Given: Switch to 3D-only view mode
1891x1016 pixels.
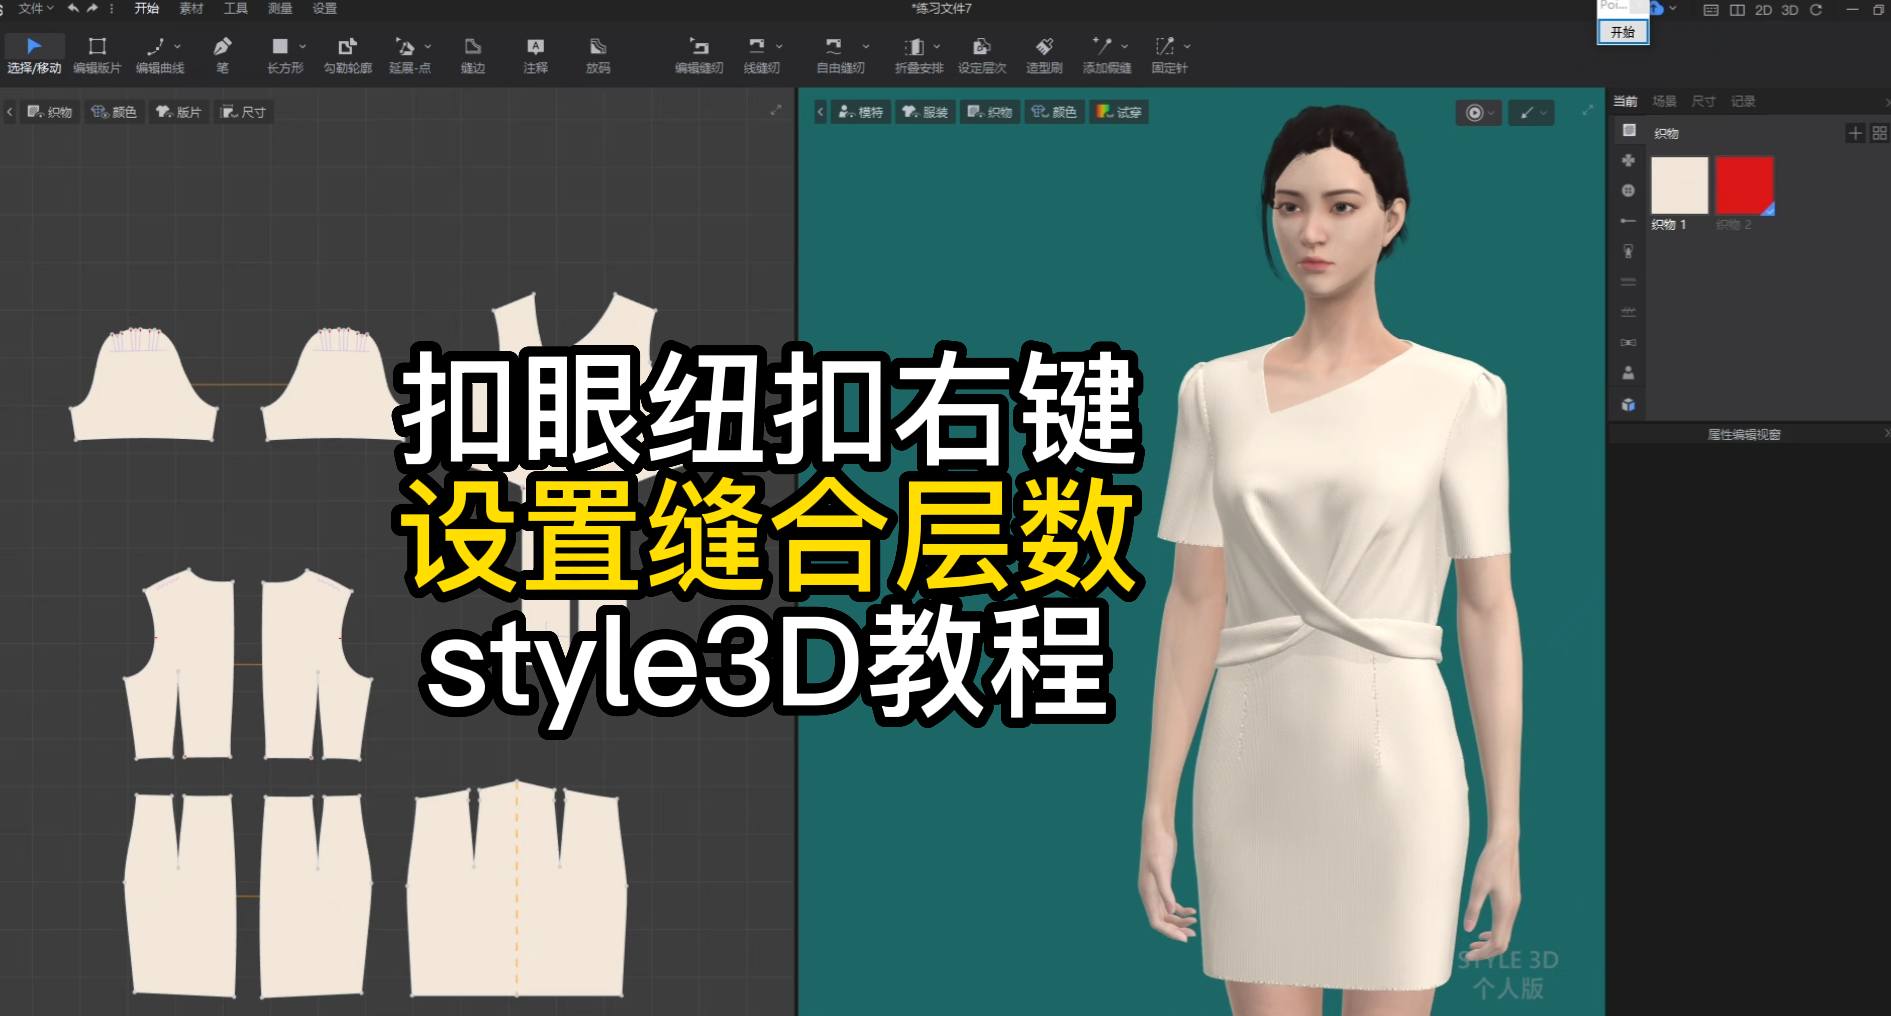Looking at the screenshot, I should tap(1791, 9).
